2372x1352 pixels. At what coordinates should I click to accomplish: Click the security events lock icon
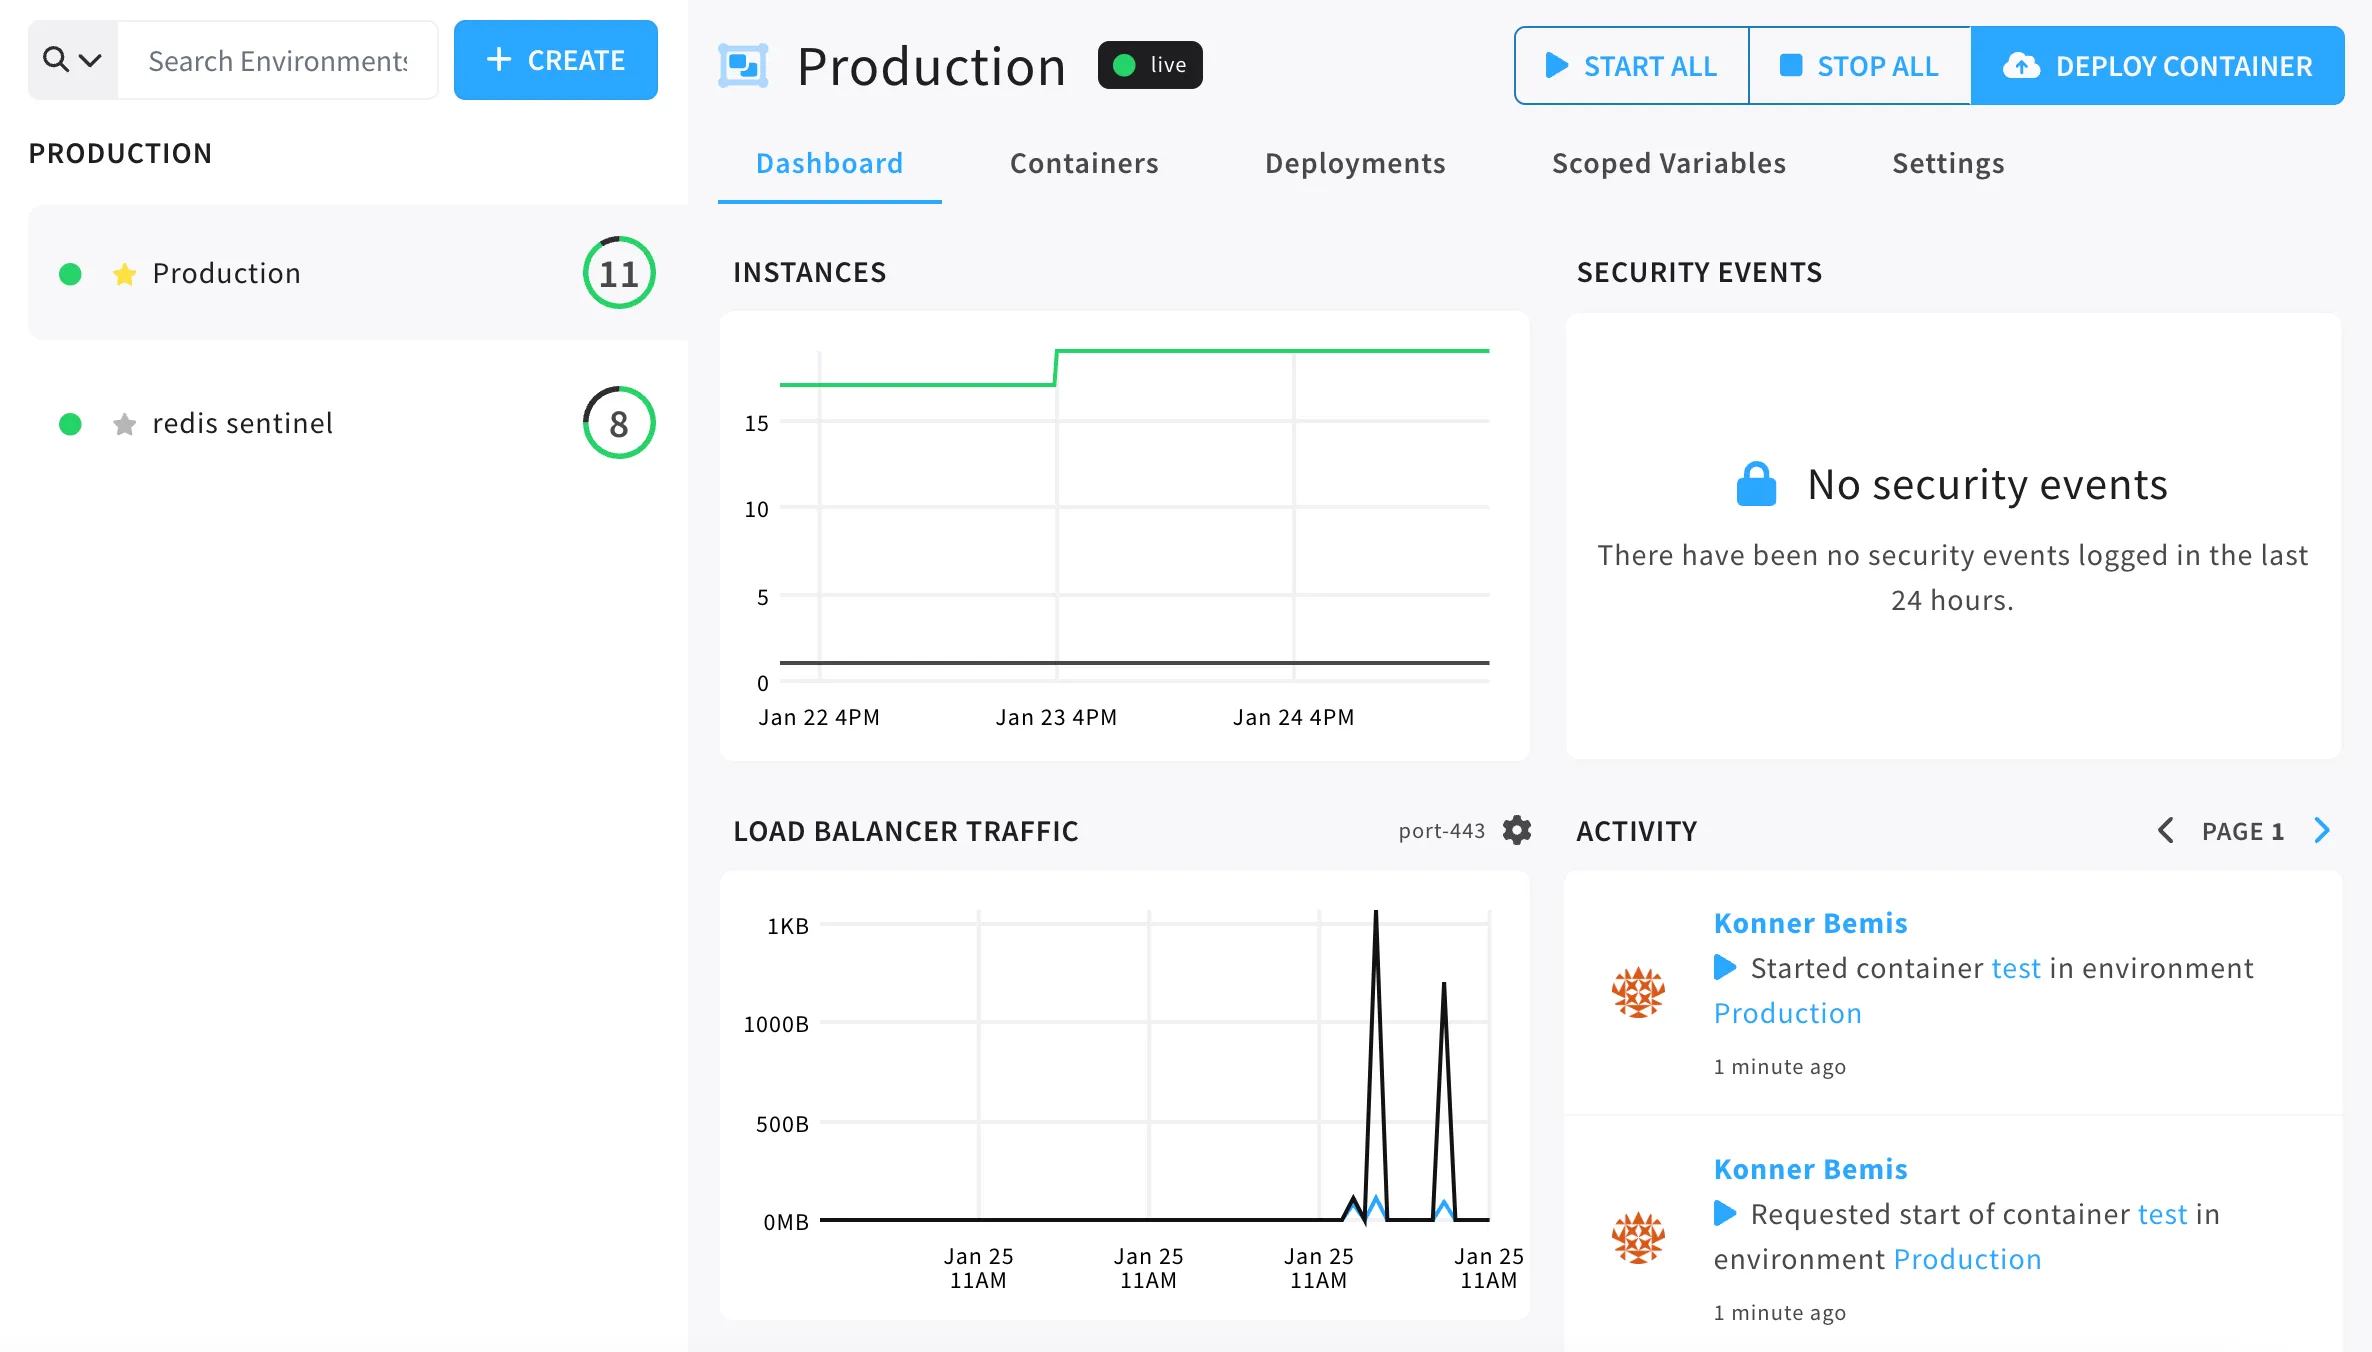1756,485
